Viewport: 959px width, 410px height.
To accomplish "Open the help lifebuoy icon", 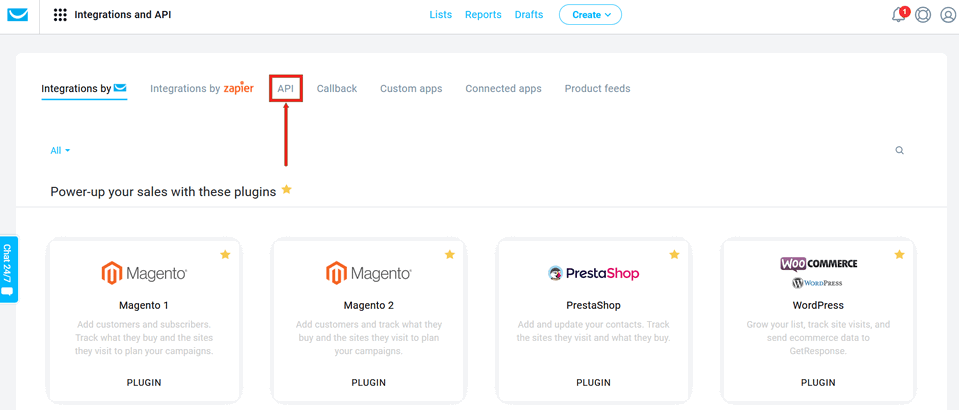I will (x=923, y=15).
